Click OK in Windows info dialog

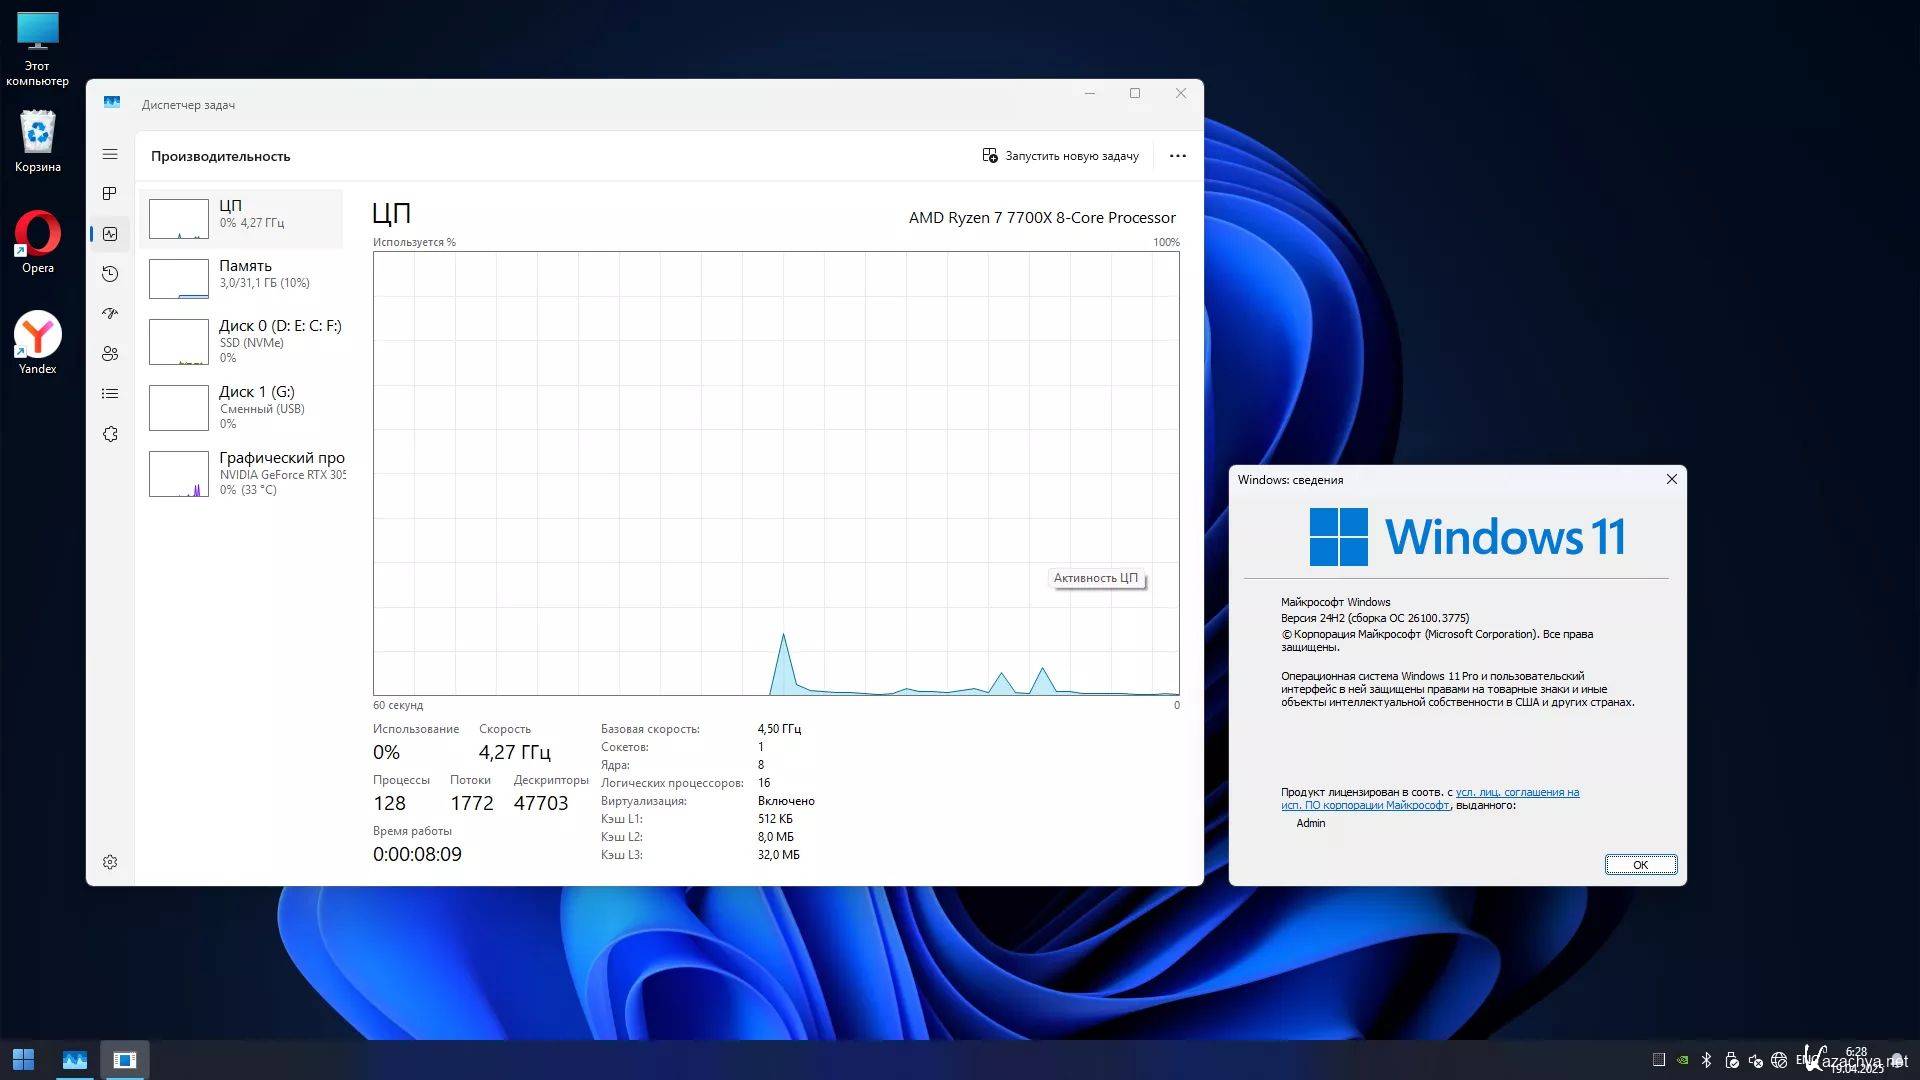[x=1640, y=865]
